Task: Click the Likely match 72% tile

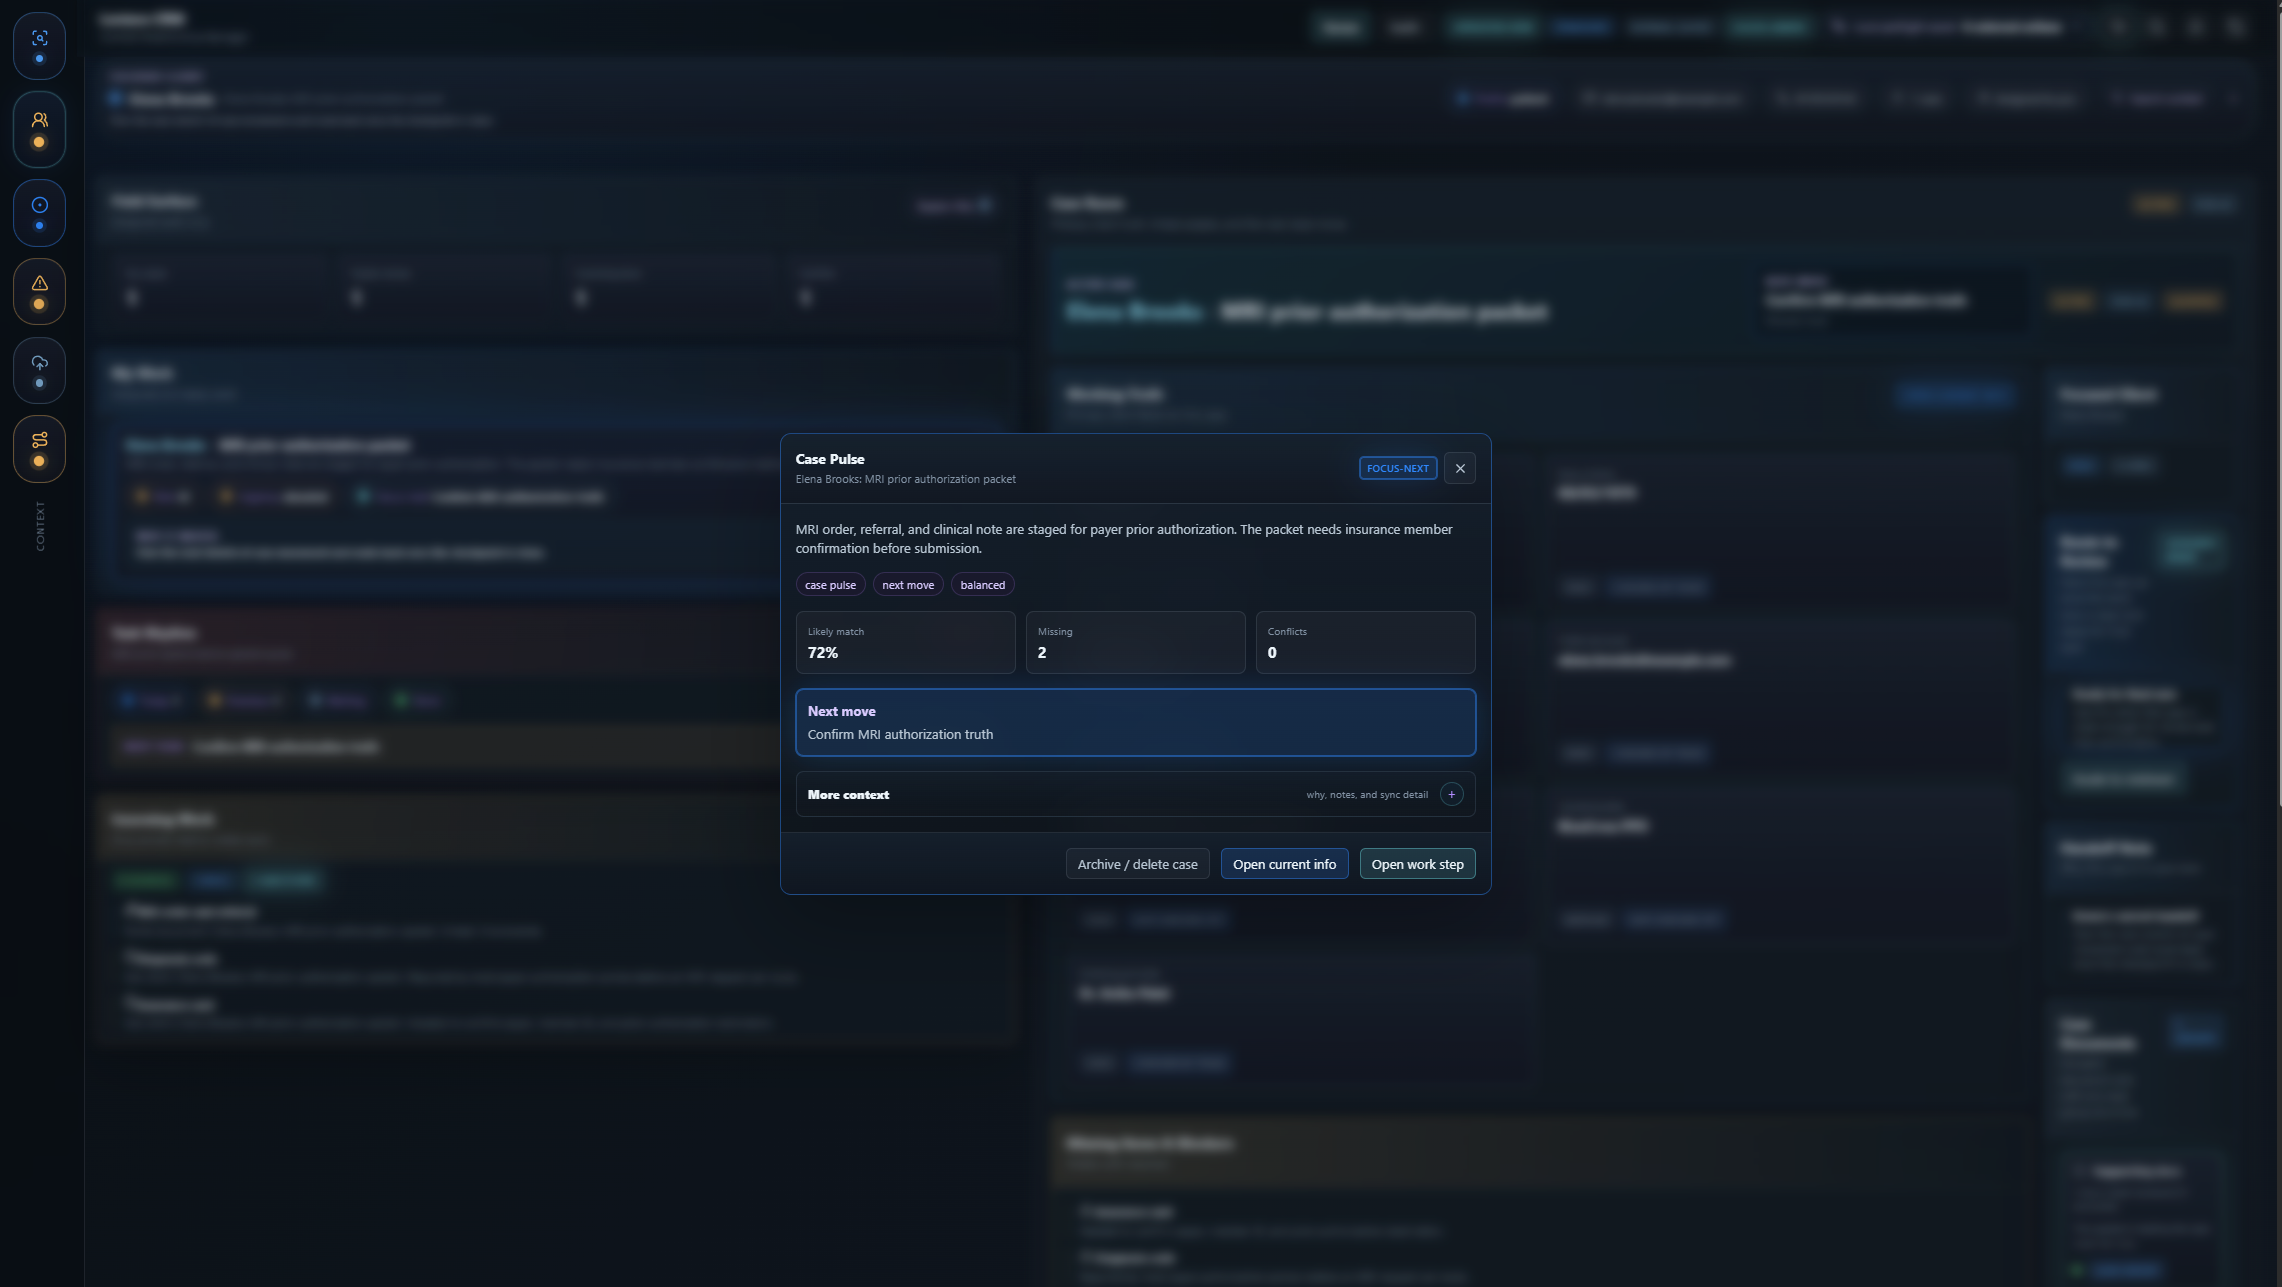Action: [905, 642]
